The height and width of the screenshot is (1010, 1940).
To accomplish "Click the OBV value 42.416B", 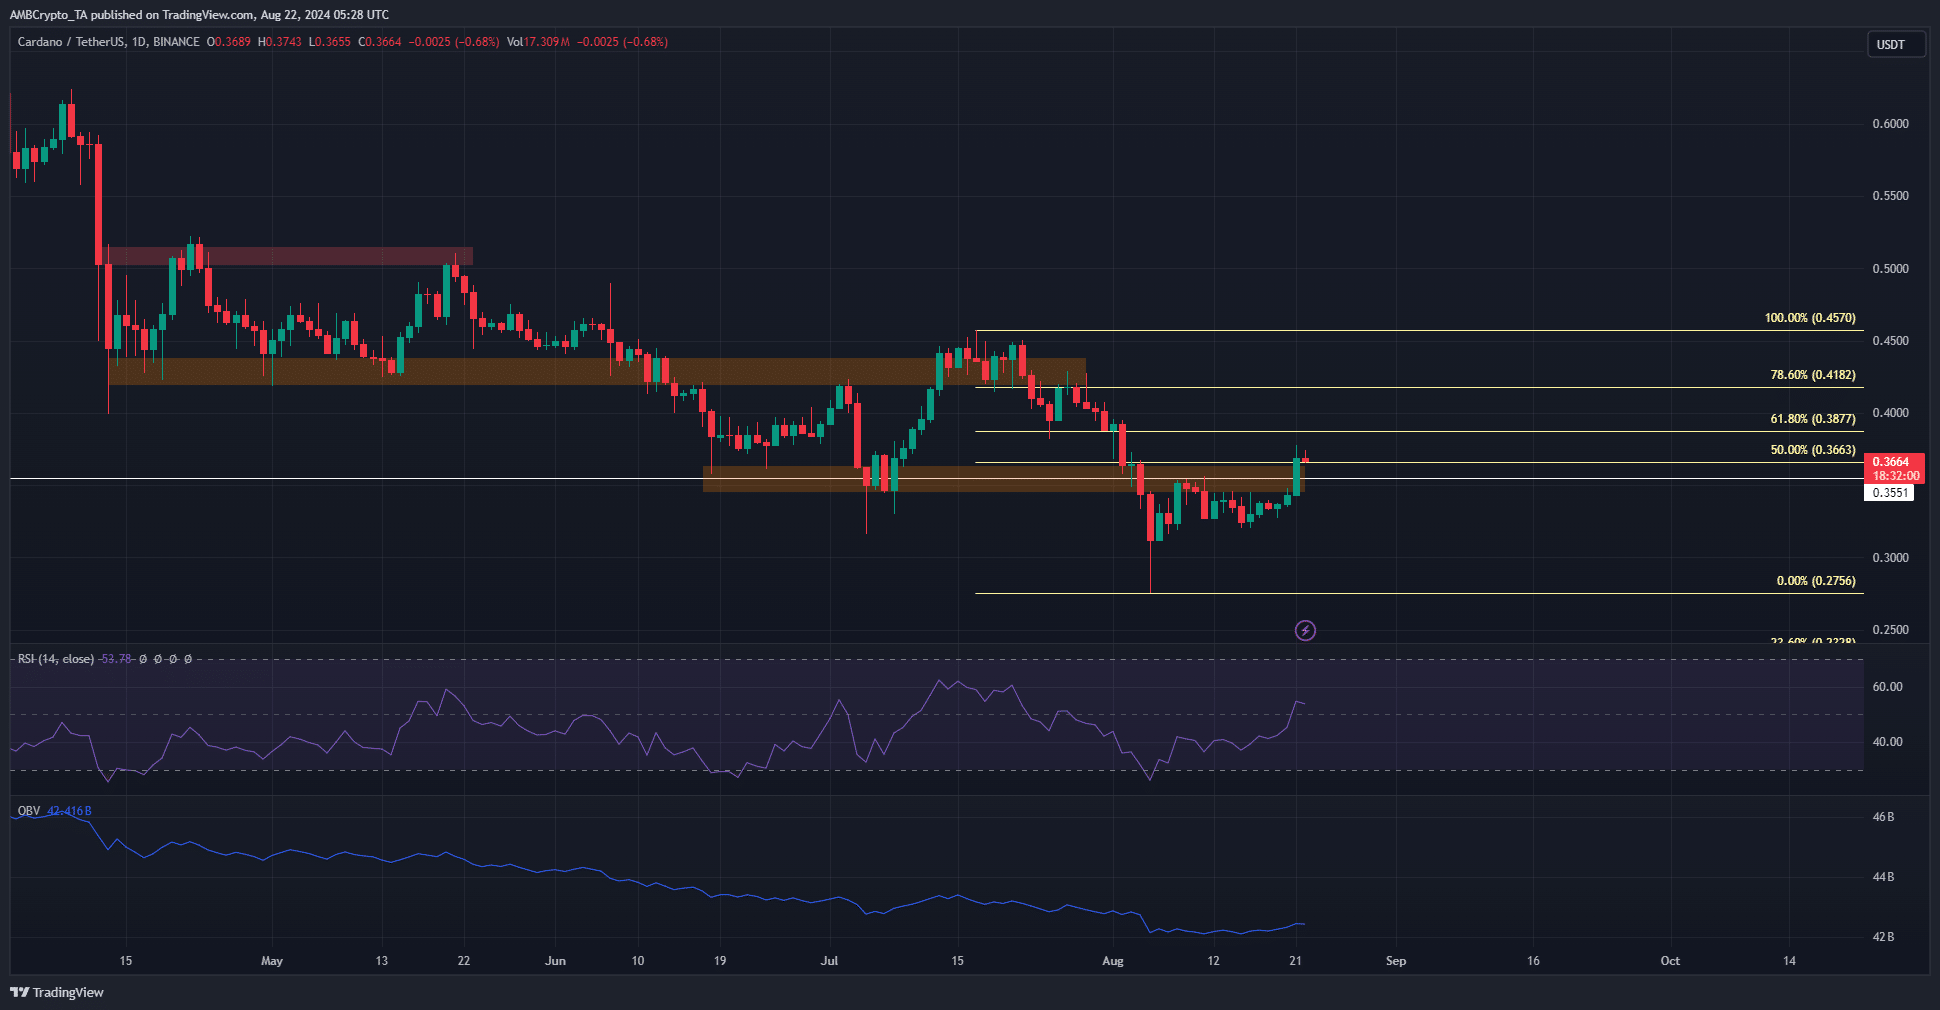I will [x=69, y=811].
